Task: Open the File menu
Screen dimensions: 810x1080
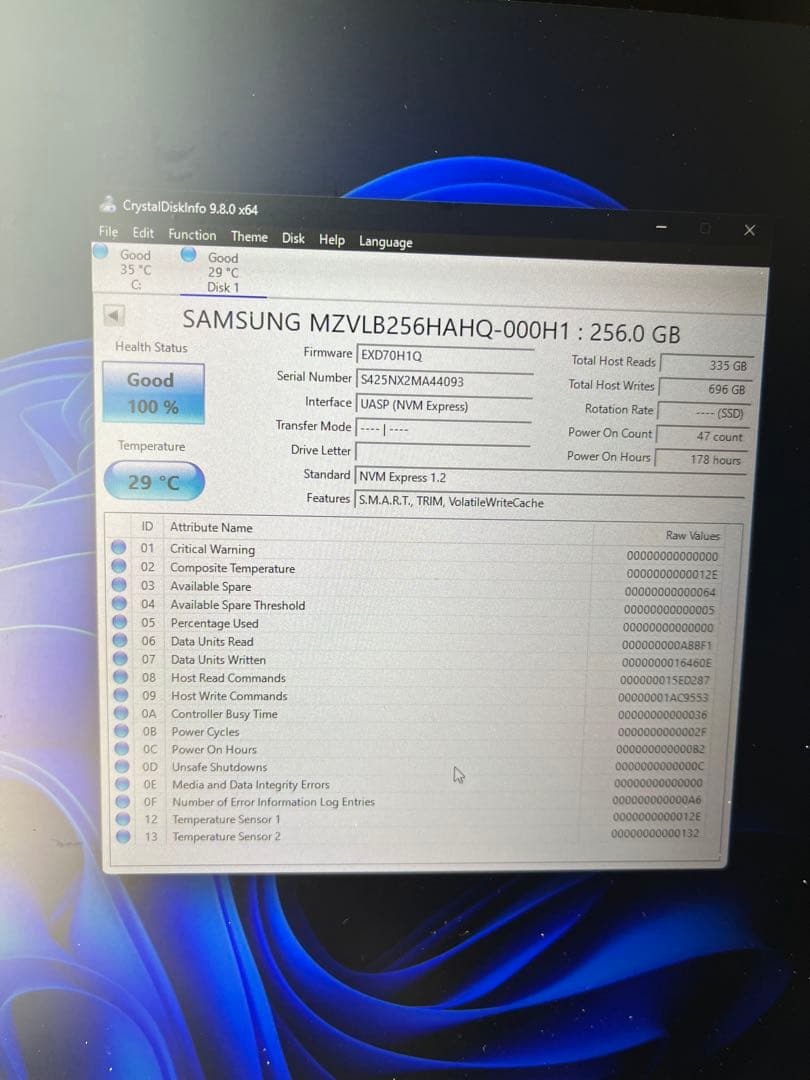Action: [108, 231]
